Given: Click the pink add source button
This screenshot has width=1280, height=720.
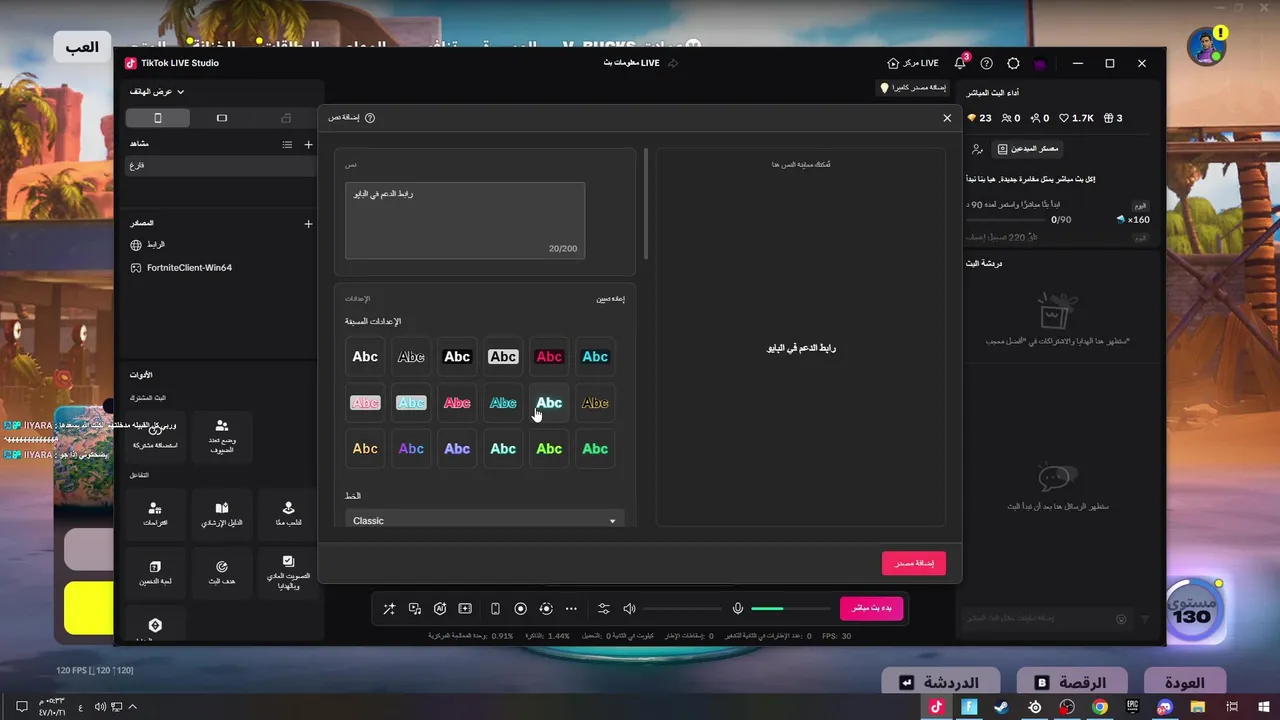Looking at the screenshot, I should 914,563.
